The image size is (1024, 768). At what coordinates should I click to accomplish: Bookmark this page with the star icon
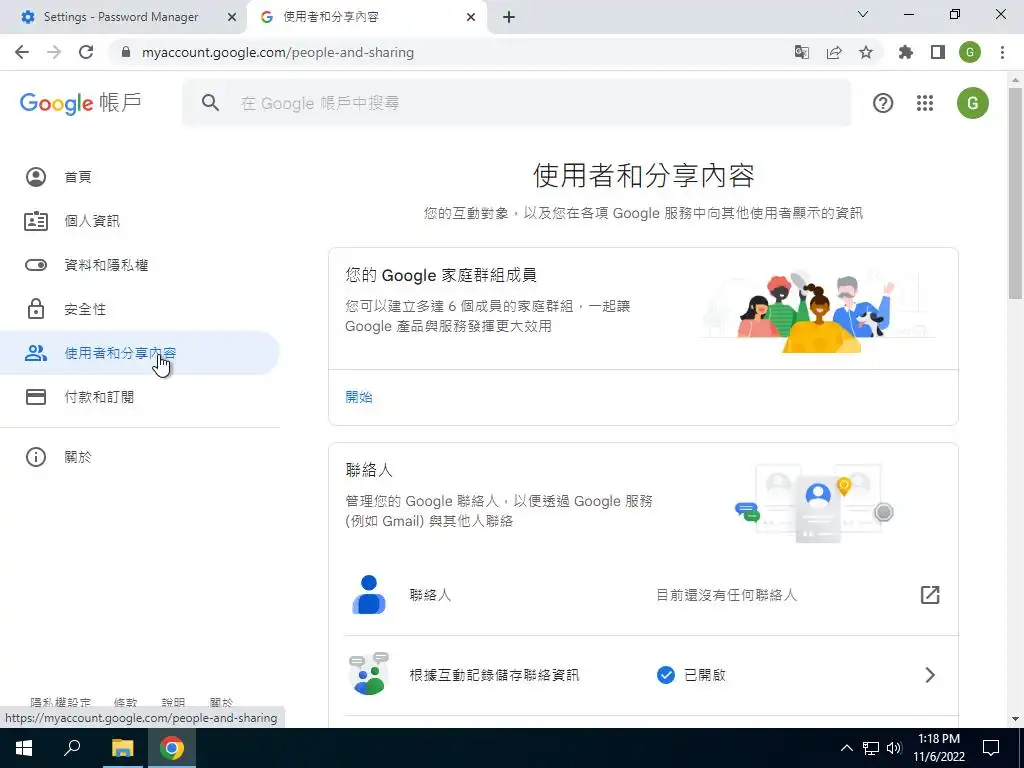[866, 52]
